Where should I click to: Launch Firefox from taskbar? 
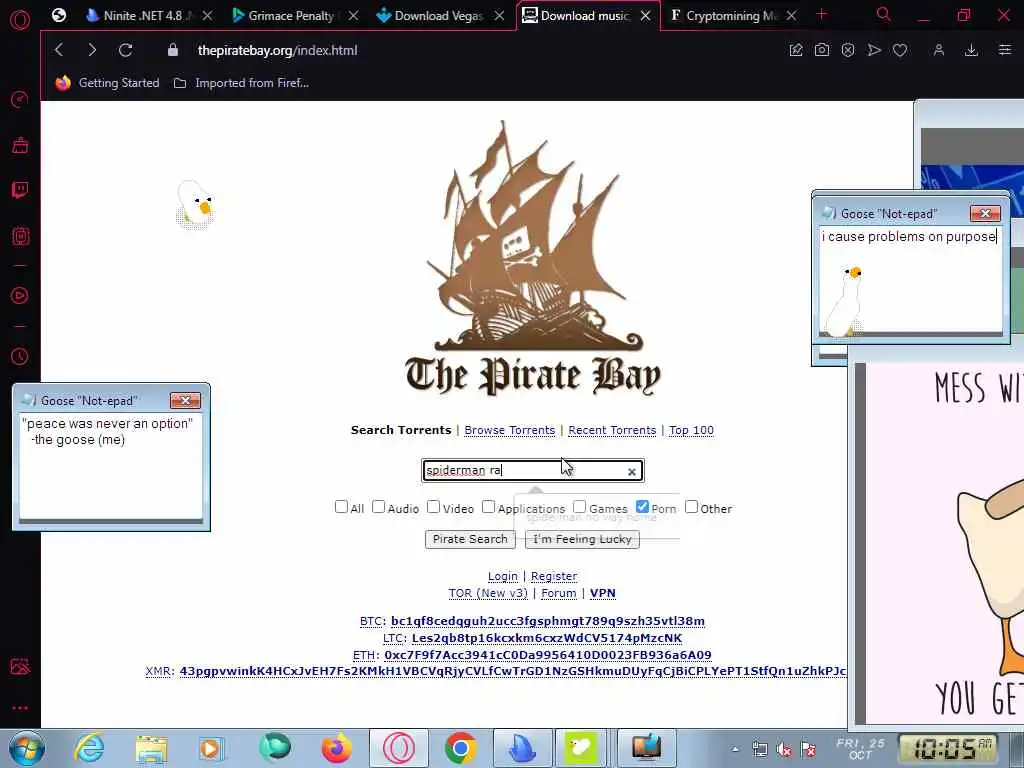[336, 748]
